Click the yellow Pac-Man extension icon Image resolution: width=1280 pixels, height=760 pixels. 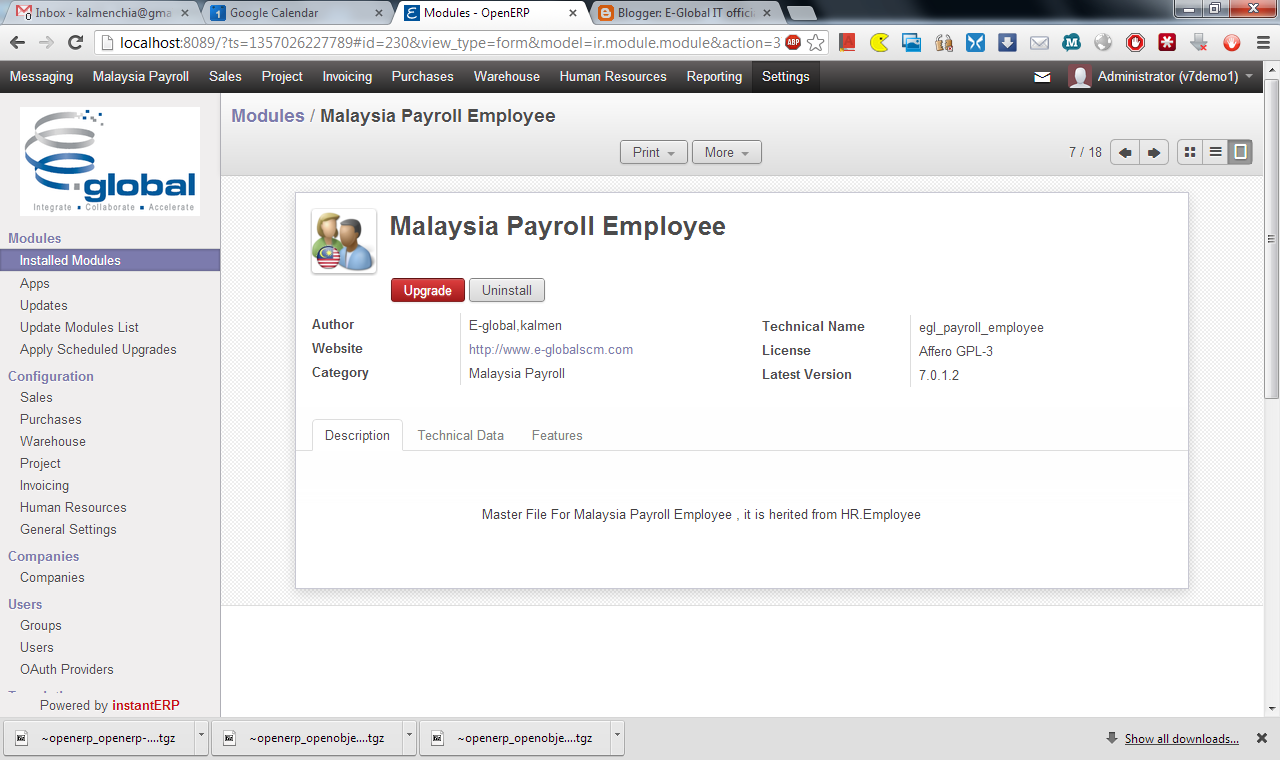(x=880, y=43)
